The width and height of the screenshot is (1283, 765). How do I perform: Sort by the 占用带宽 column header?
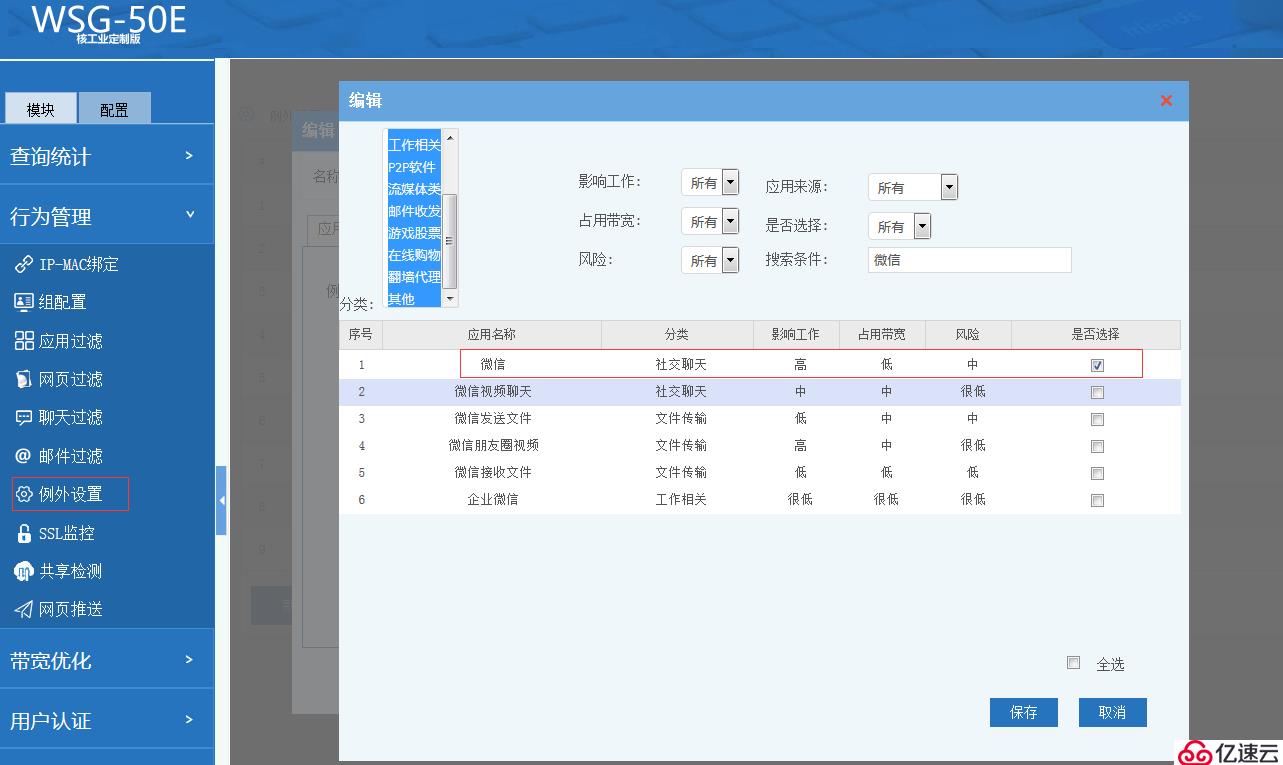(x=882, y=334)
